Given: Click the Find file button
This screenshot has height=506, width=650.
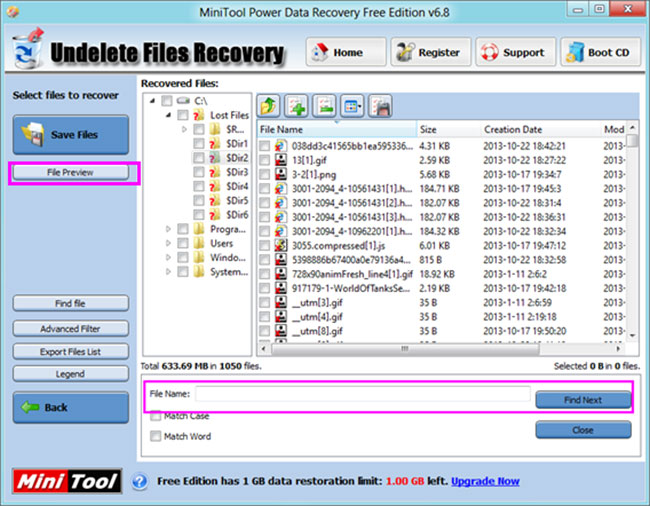Looking at the screenshot, I should point(71,303).
